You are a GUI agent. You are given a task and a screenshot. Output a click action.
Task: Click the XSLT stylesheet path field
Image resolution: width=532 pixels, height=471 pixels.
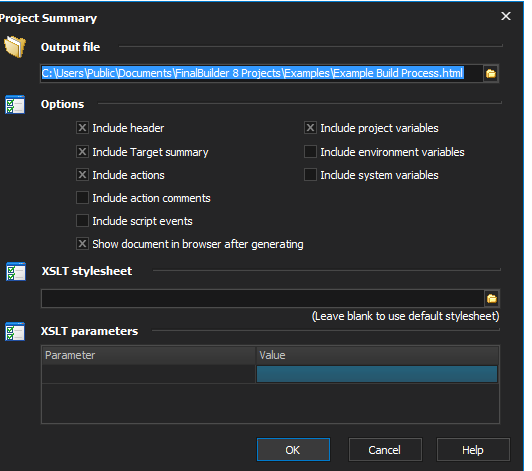[x=262, y=299]
